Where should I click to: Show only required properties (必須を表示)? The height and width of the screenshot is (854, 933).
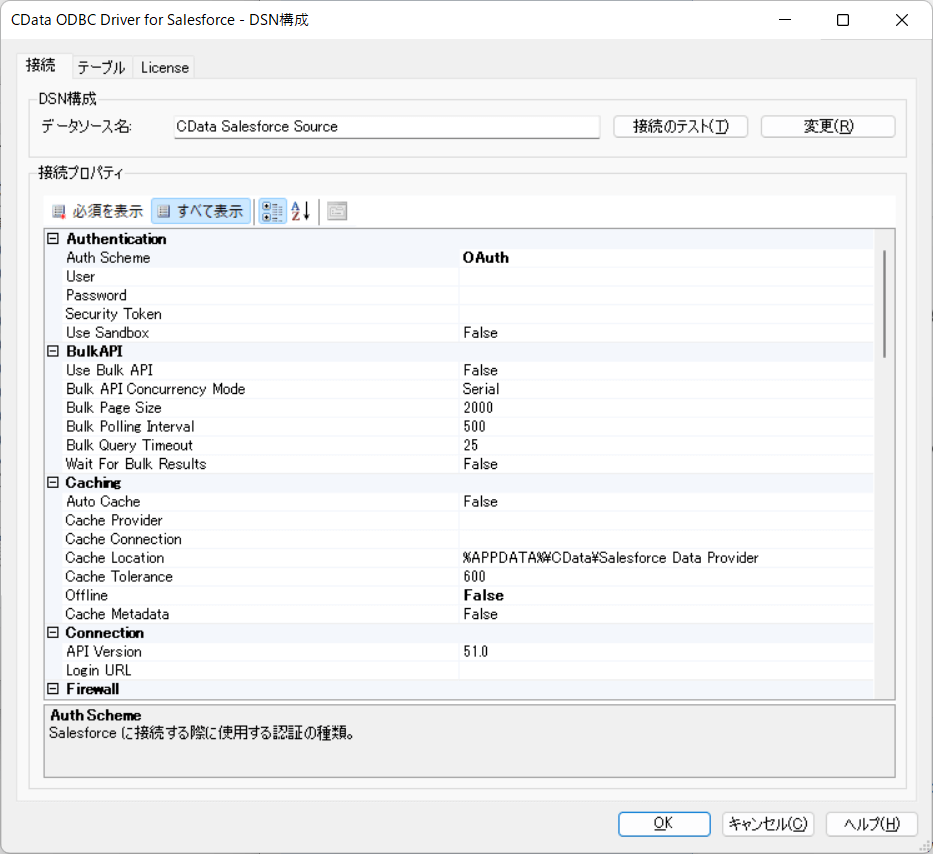(97, 211)
